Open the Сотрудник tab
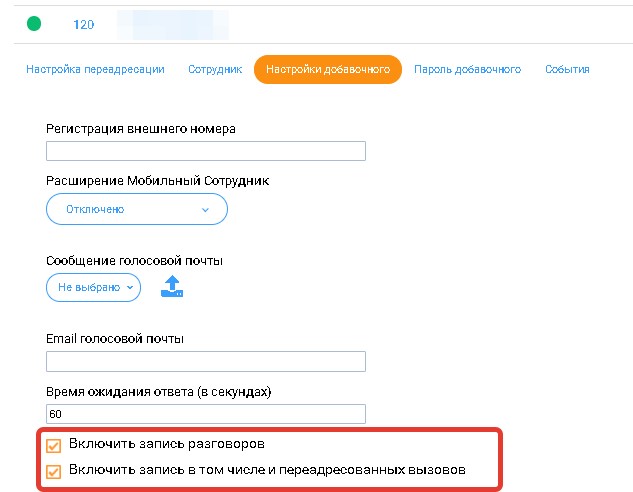The image size is (633, 492). click(215, 69)
